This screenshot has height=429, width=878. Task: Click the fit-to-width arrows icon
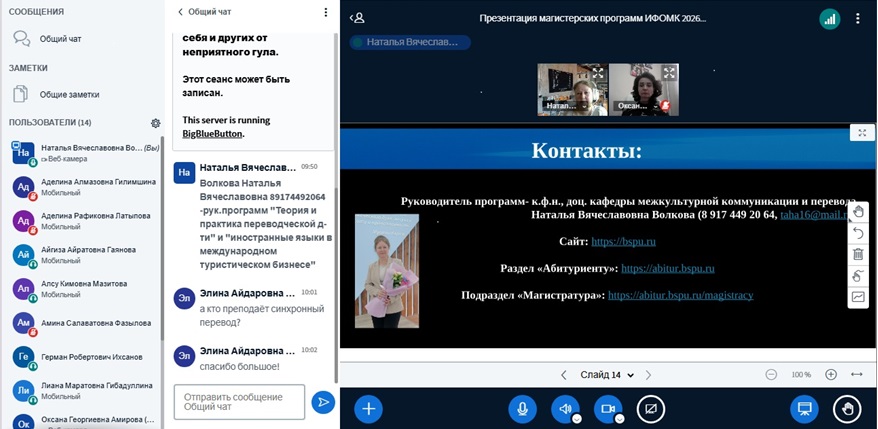[857, 374]
